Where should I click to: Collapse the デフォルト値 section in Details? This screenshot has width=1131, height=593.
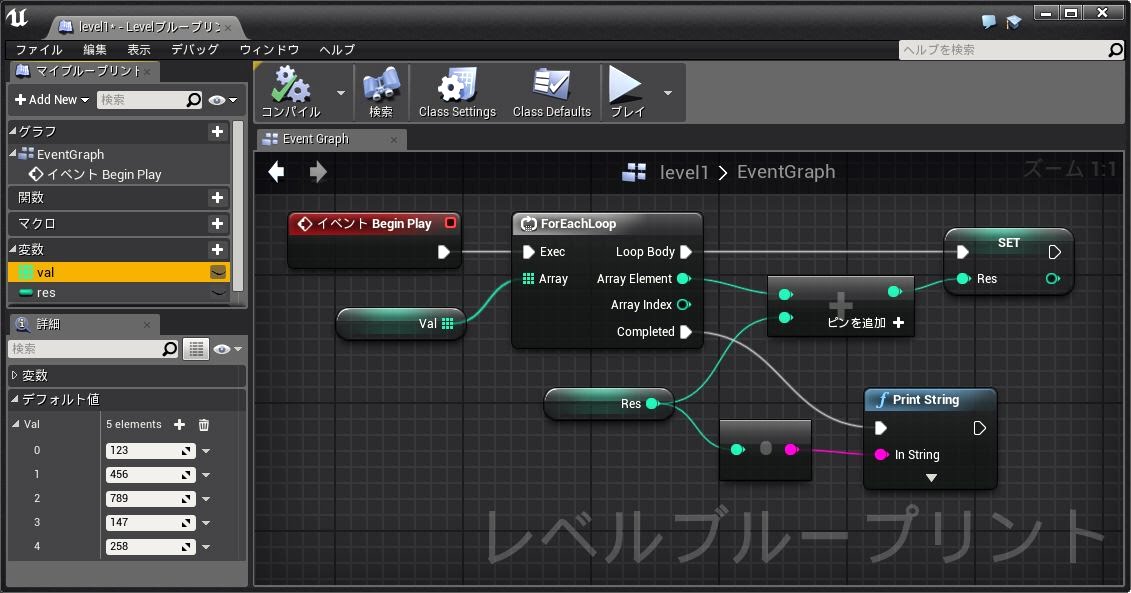click(14, 399)
